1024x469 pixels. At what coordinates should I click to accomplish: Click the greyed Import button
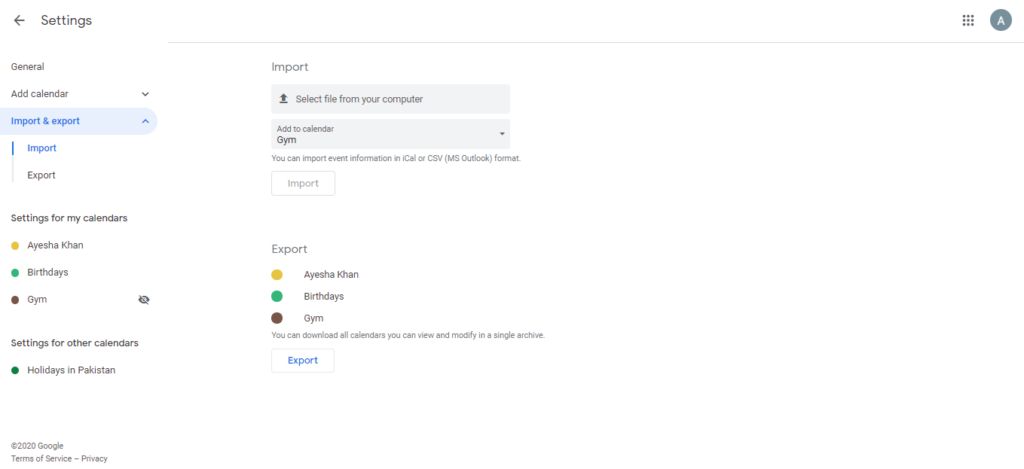click(303, 184)
